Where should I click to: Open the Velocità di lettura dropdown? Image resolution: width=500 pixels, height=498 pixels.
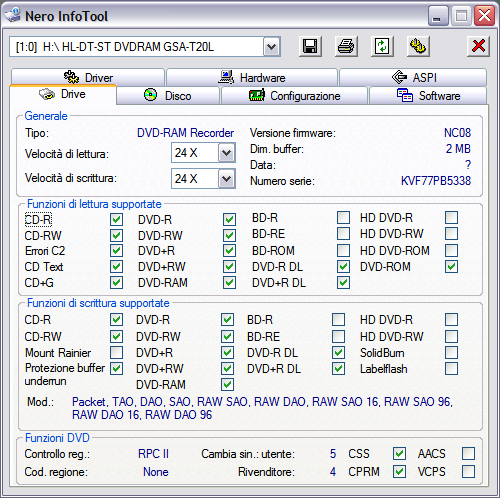coord(227,153)
